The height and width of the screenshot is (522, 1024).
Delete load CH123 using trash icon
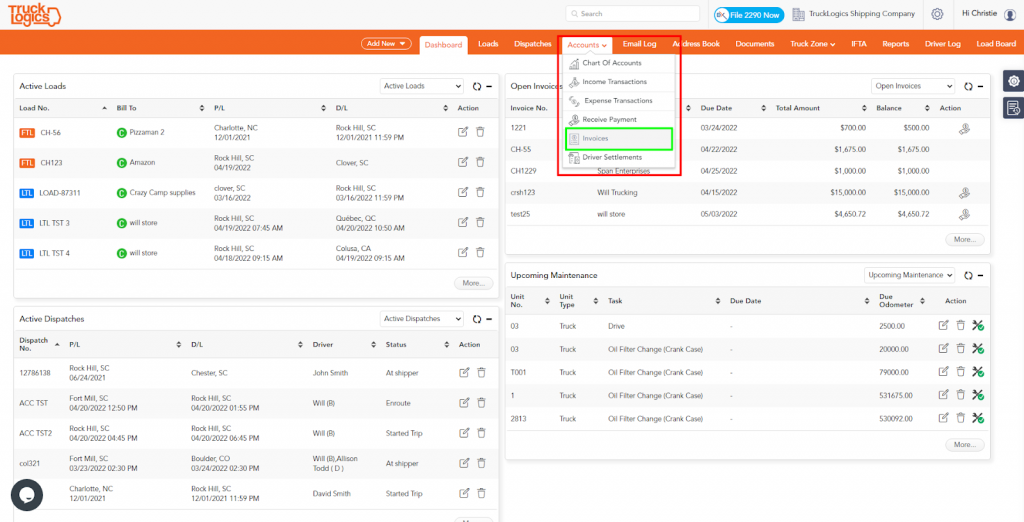pos(480,162)
